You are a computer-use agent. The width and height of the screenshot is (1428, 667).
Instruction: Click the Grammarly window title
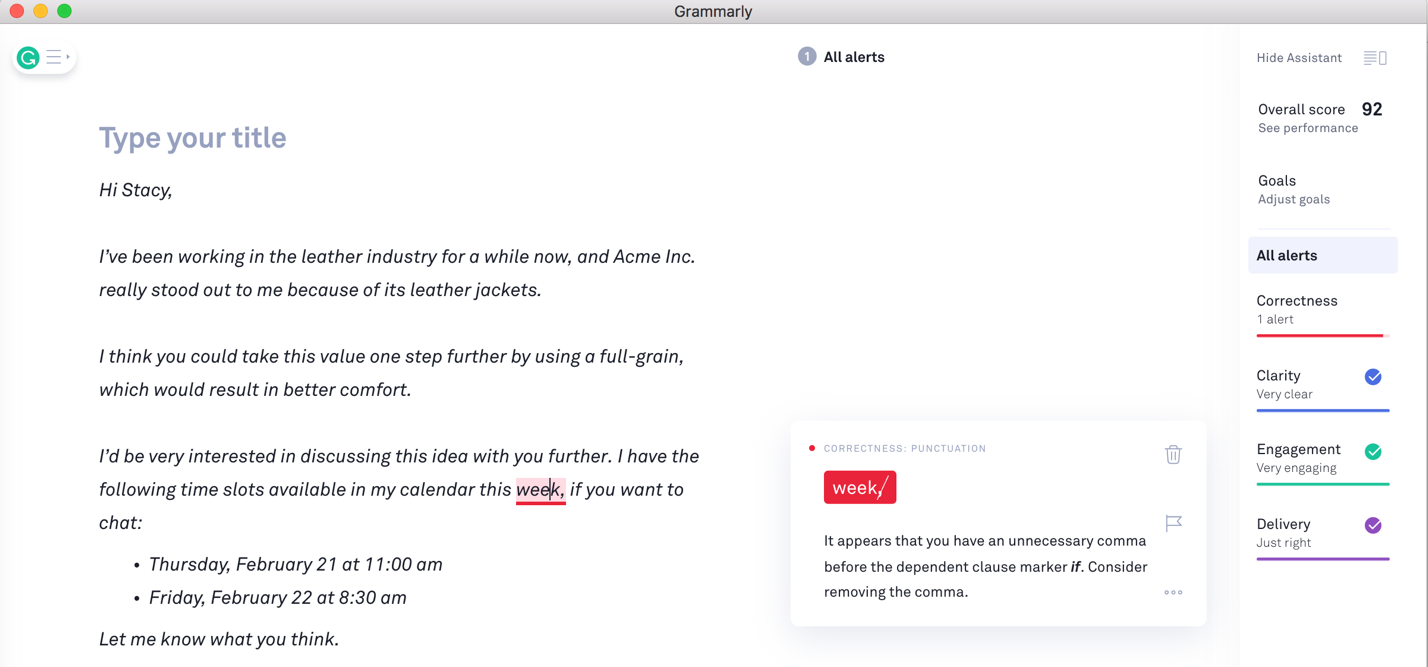713,11
